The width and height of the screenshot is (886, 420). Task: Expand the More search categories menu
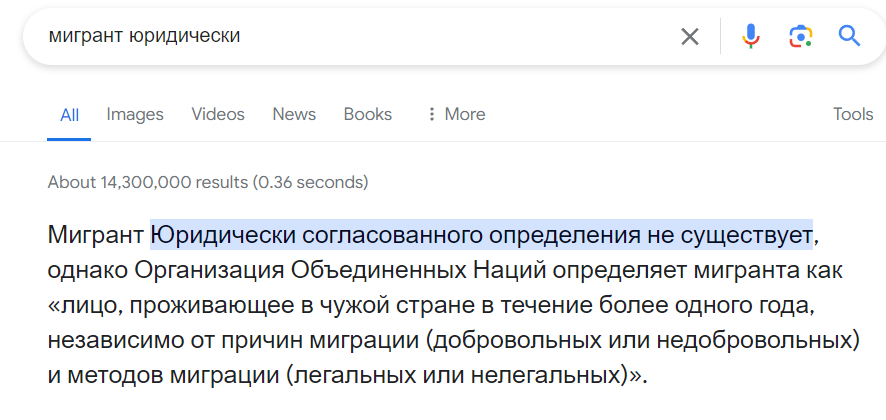click(455, 114)
